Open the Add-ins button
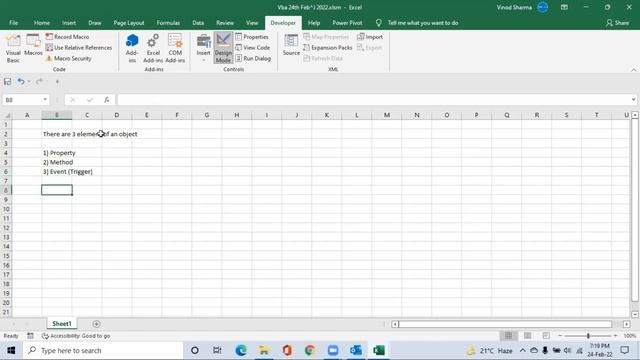 click(x=132, y=48)
